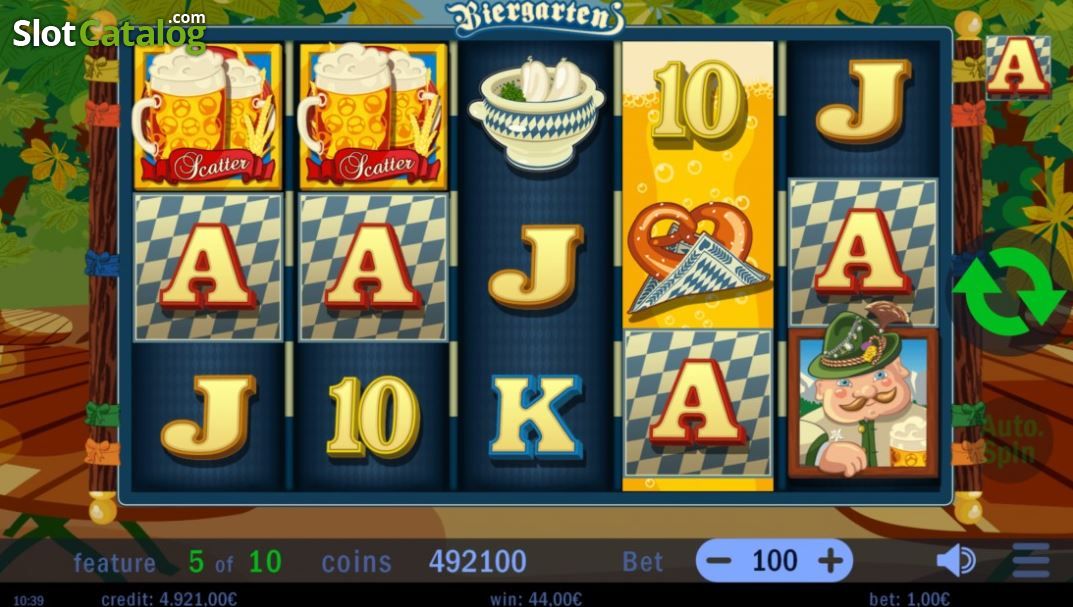Select the bowl of white sausages symbol
The image size is (1073, 607).
click(536, 113)
